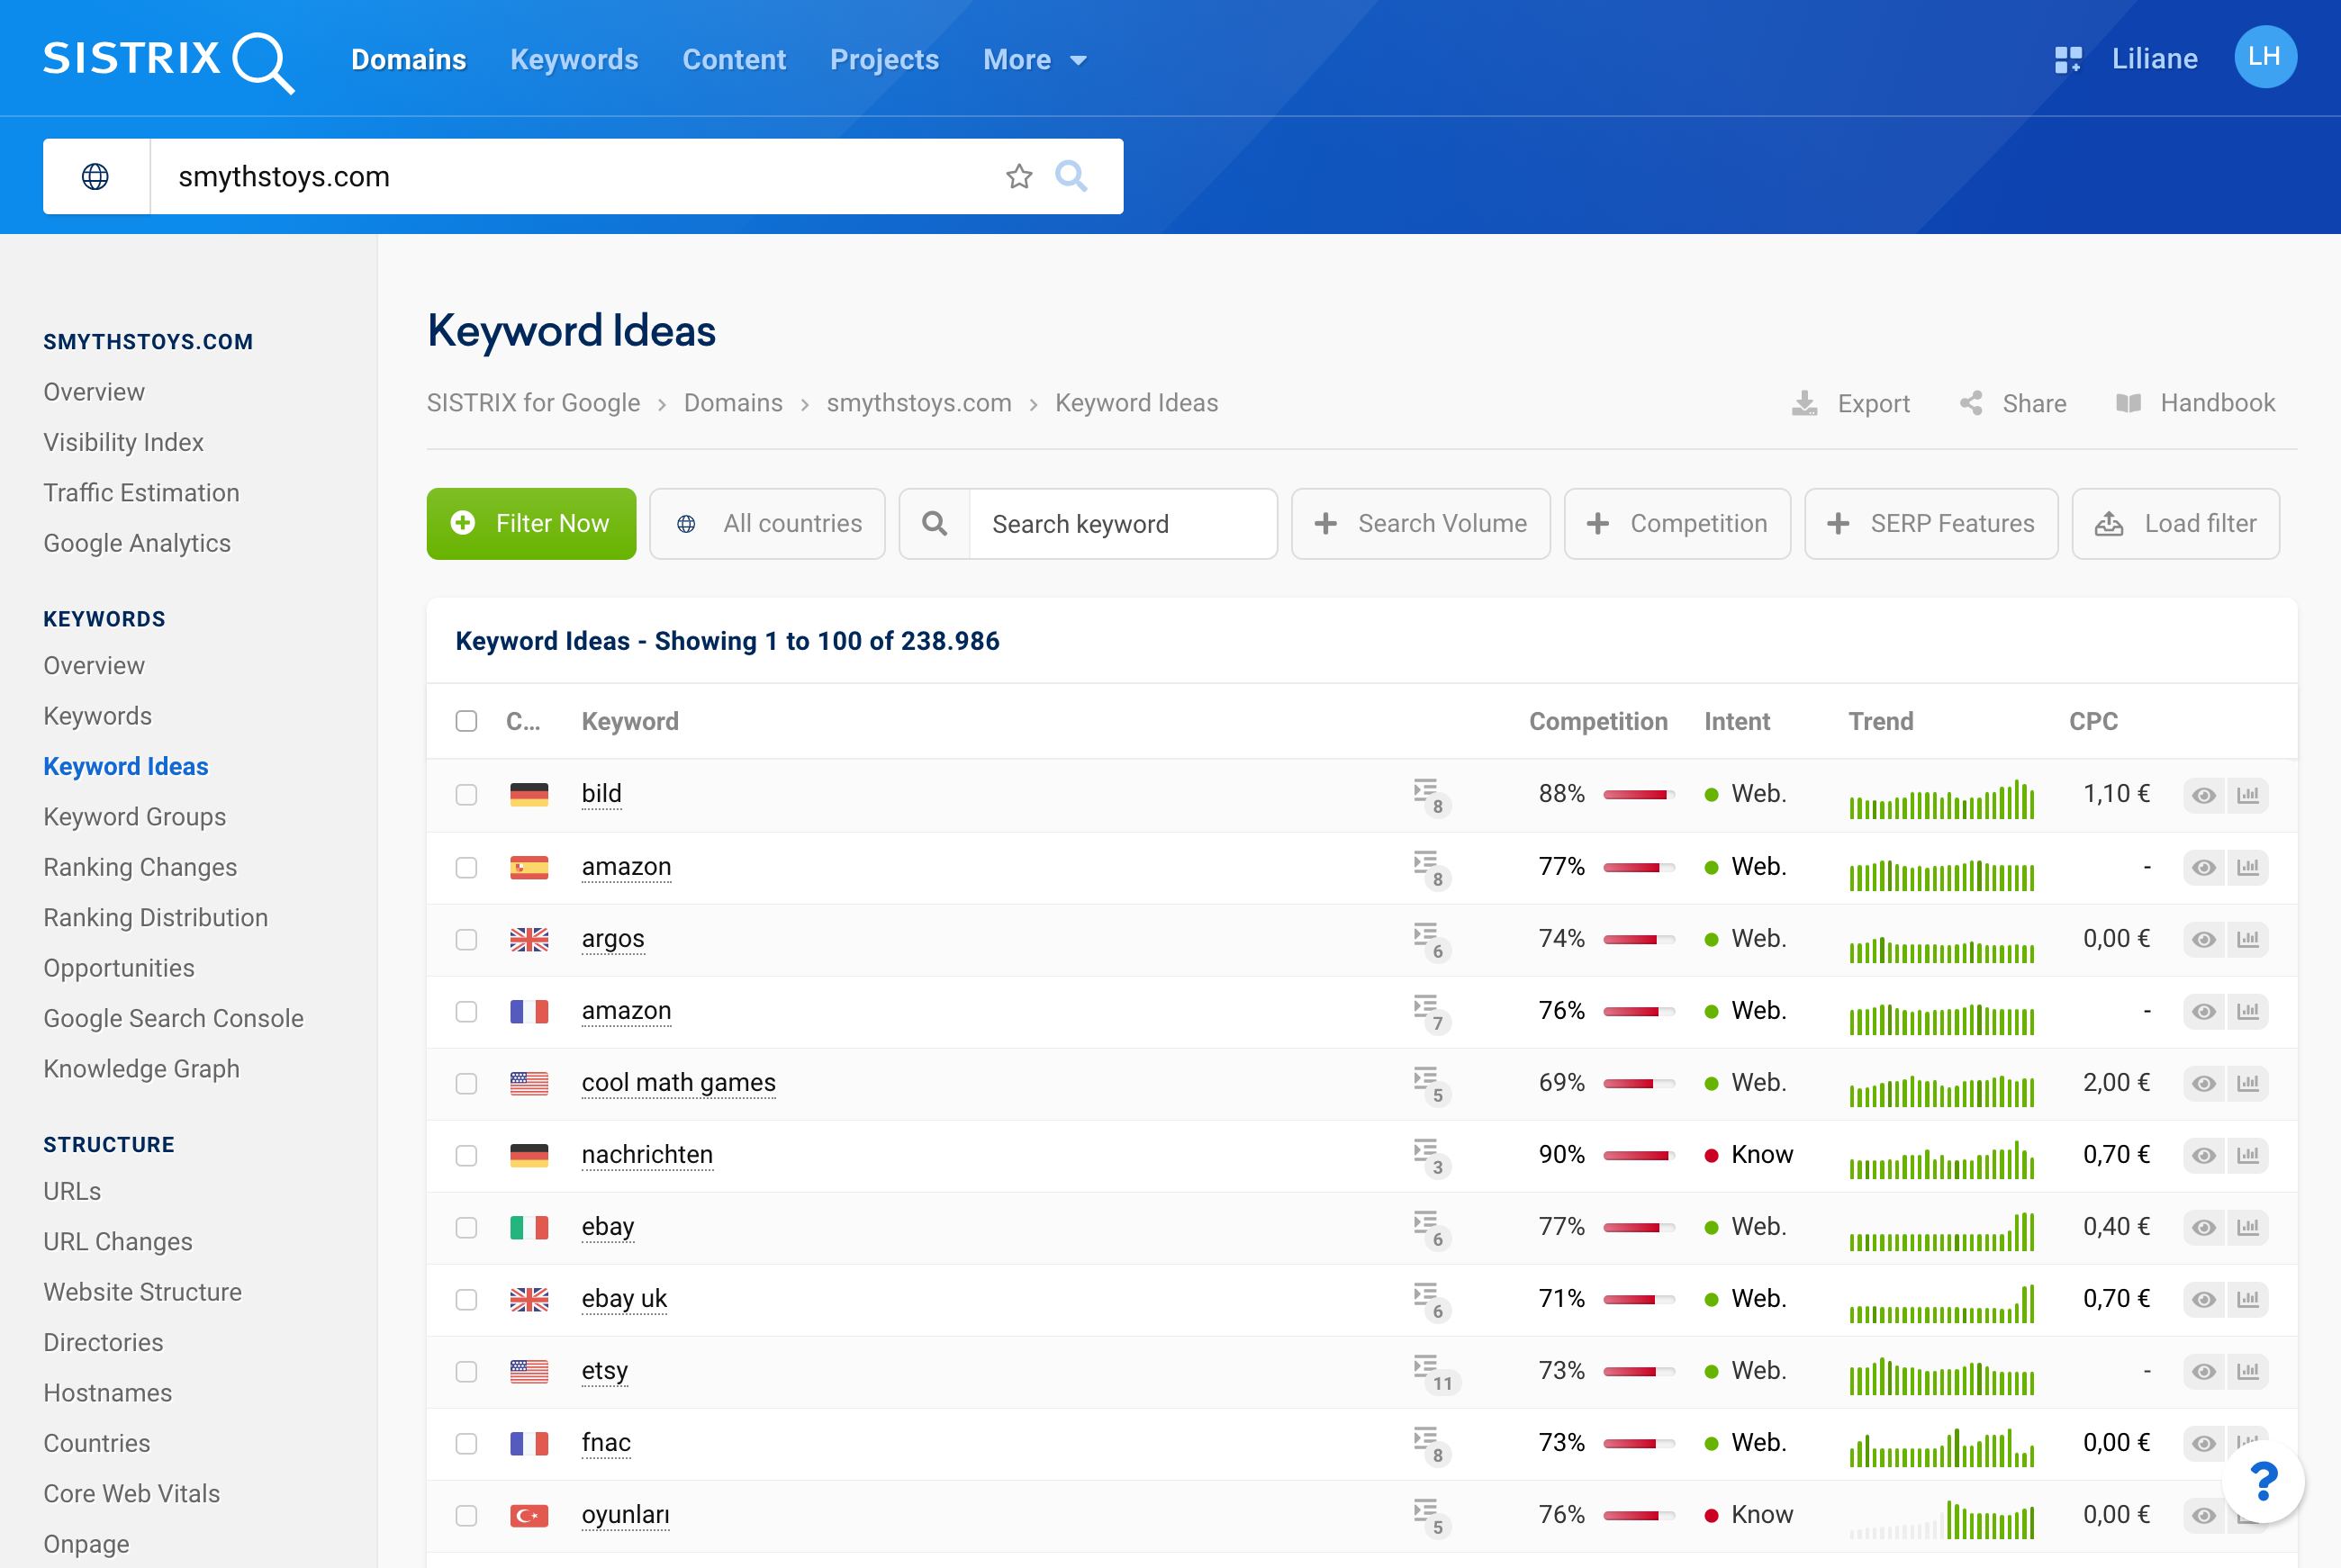
Task: Go to the Domains tab
Action: tap(408, 60)
